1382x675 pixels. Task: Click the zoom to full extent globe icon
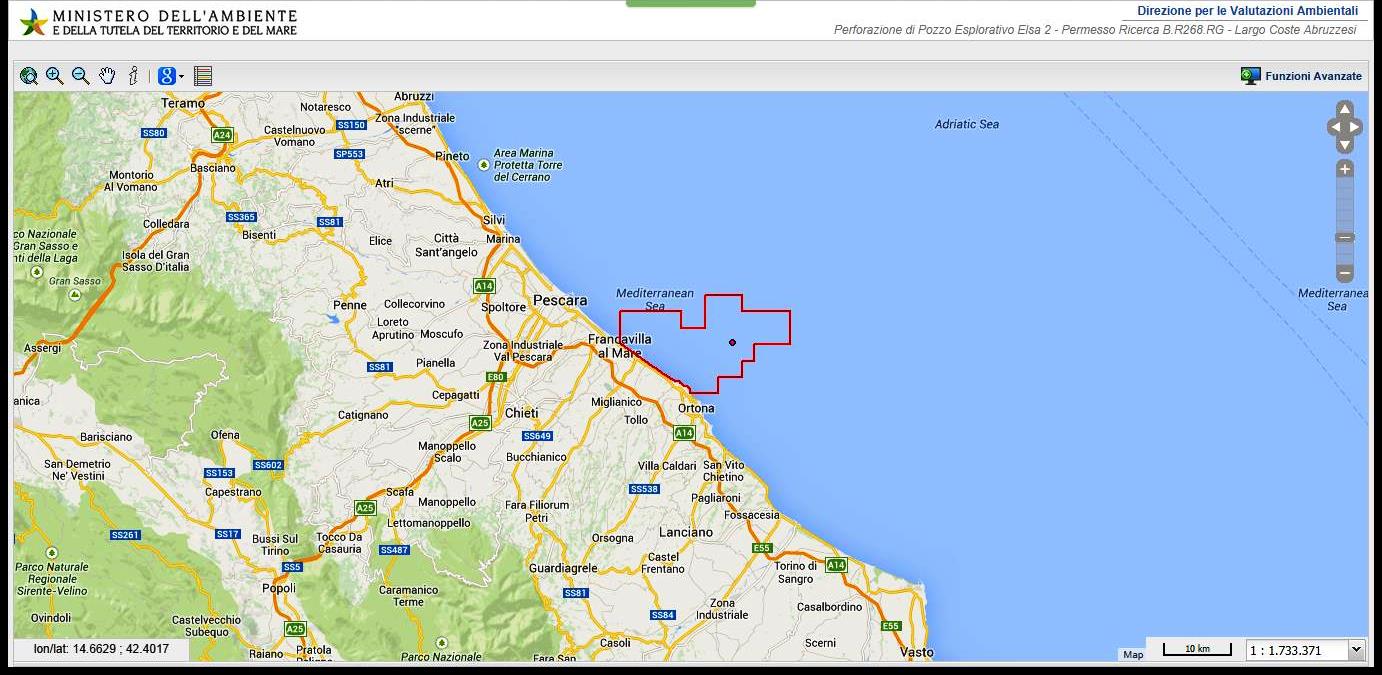29,76
